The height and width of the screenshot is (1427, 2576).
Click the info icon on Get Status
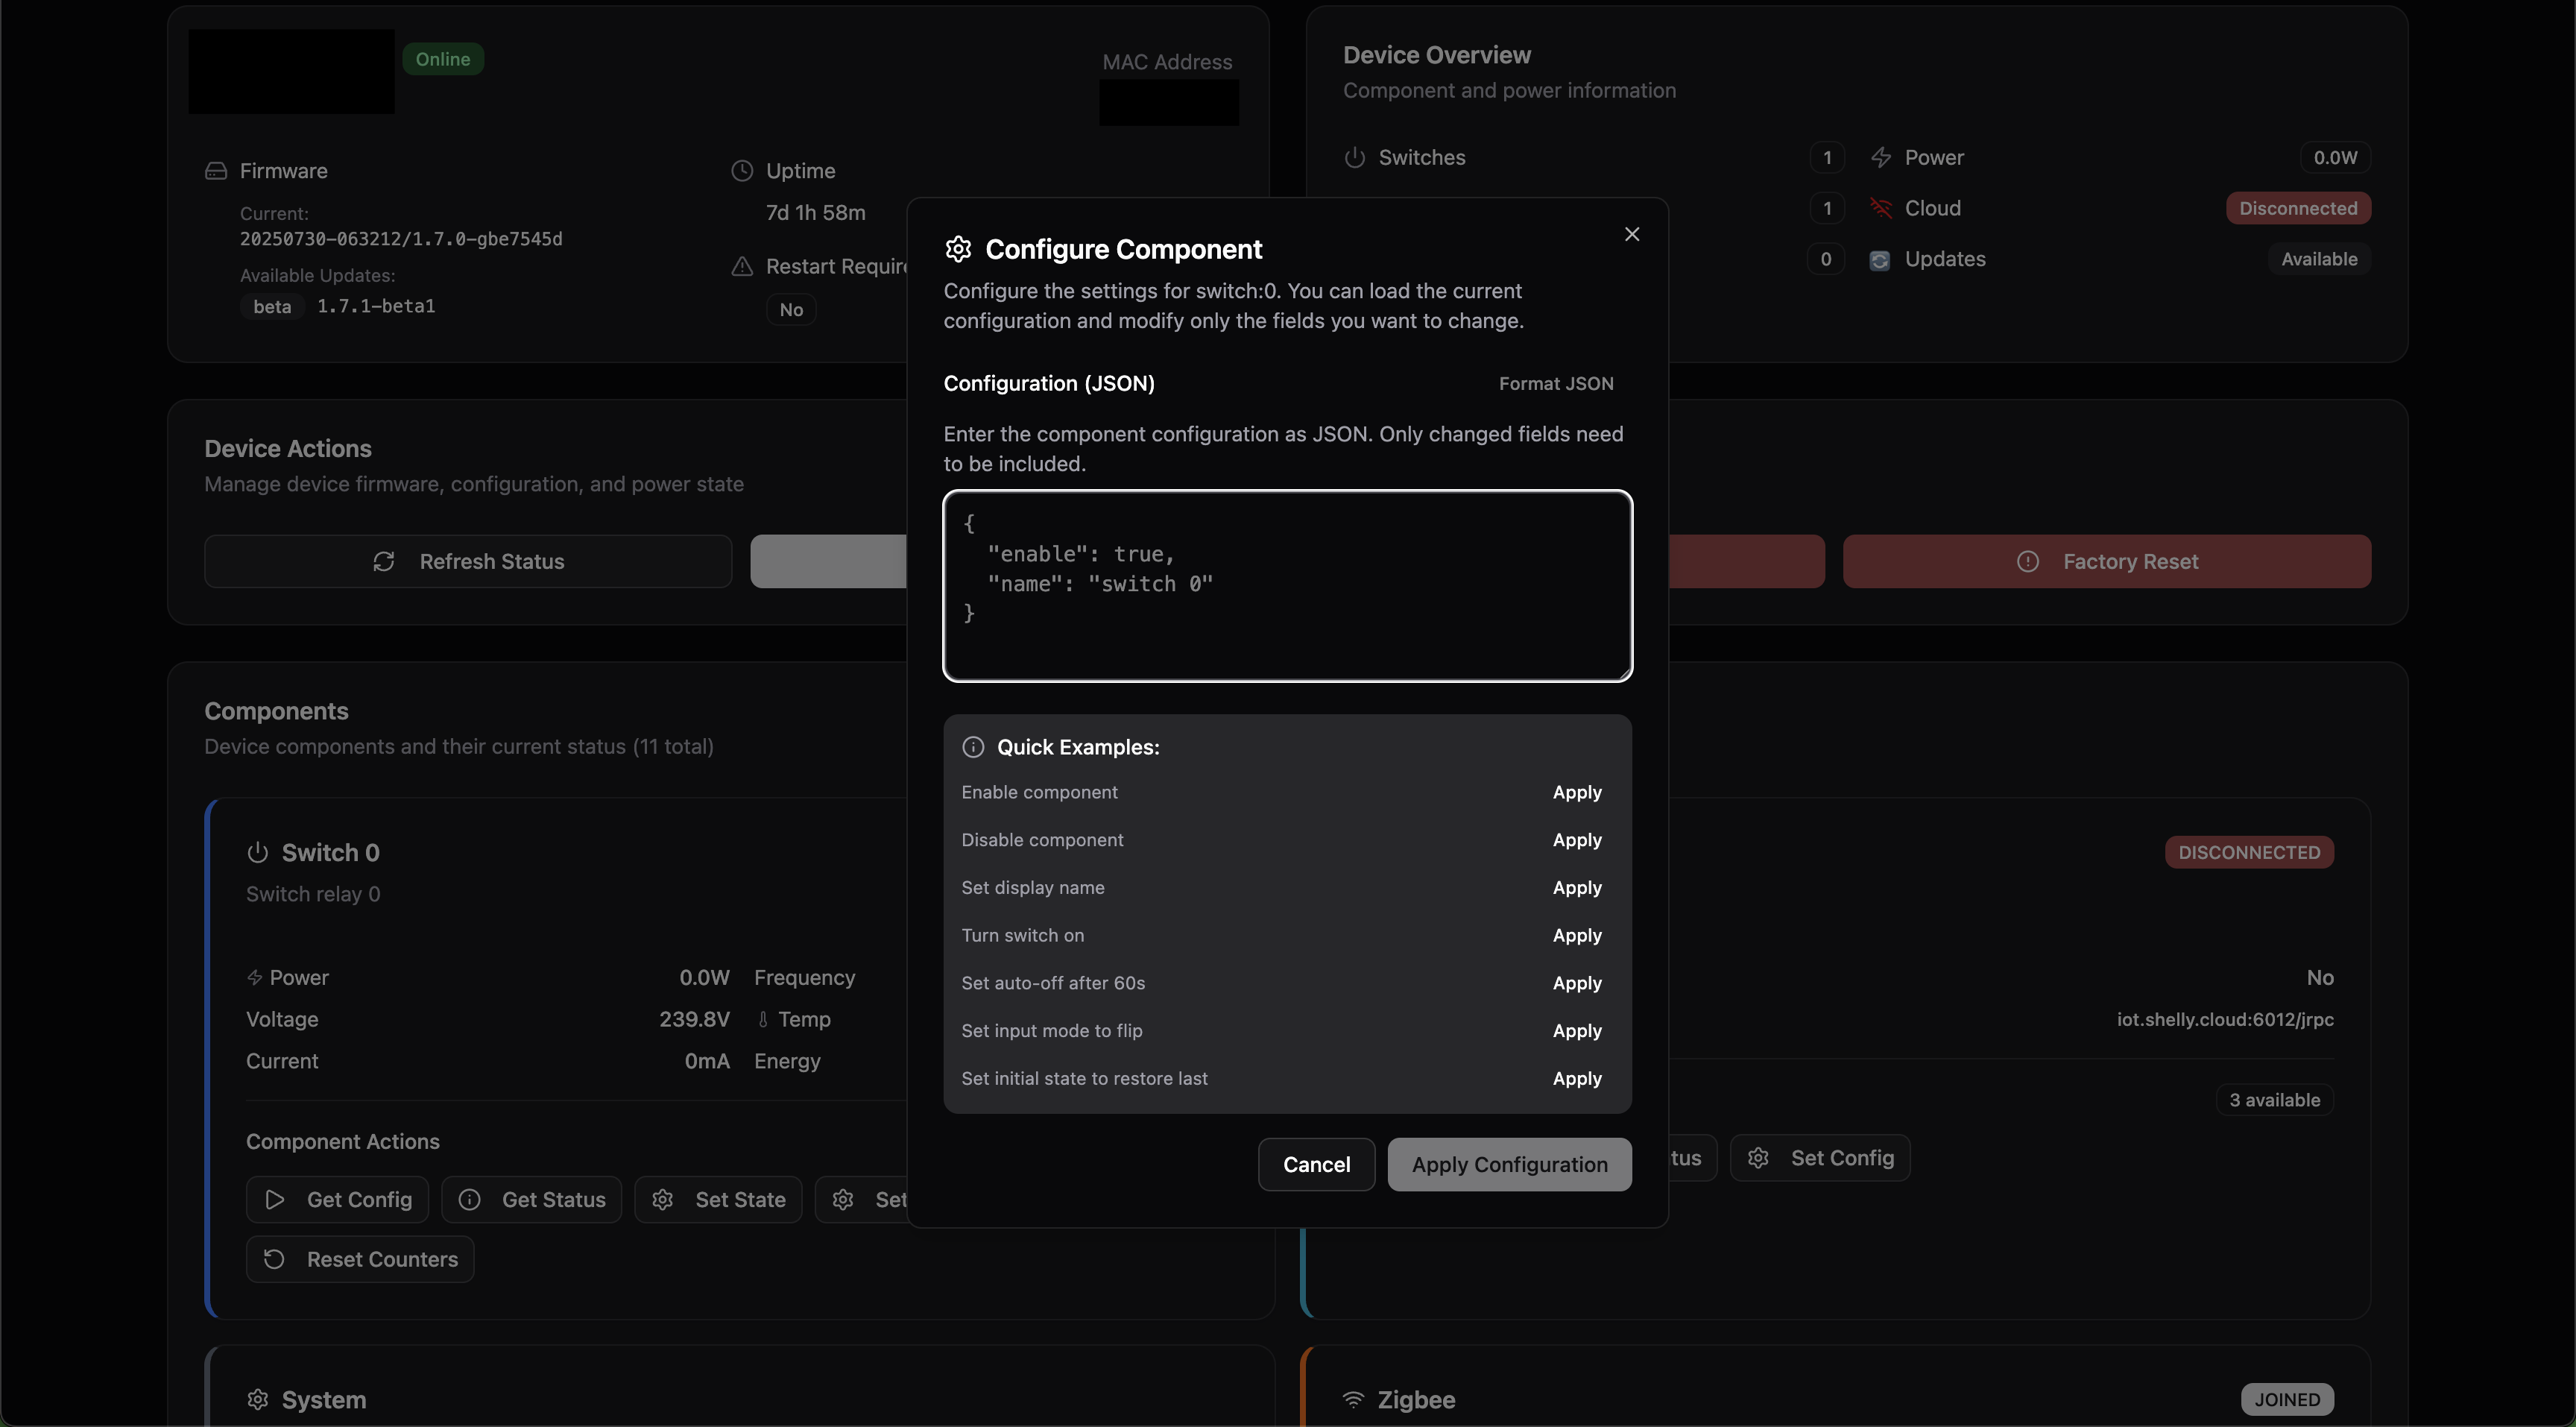pyautogui.click(x=469, y=1200)
